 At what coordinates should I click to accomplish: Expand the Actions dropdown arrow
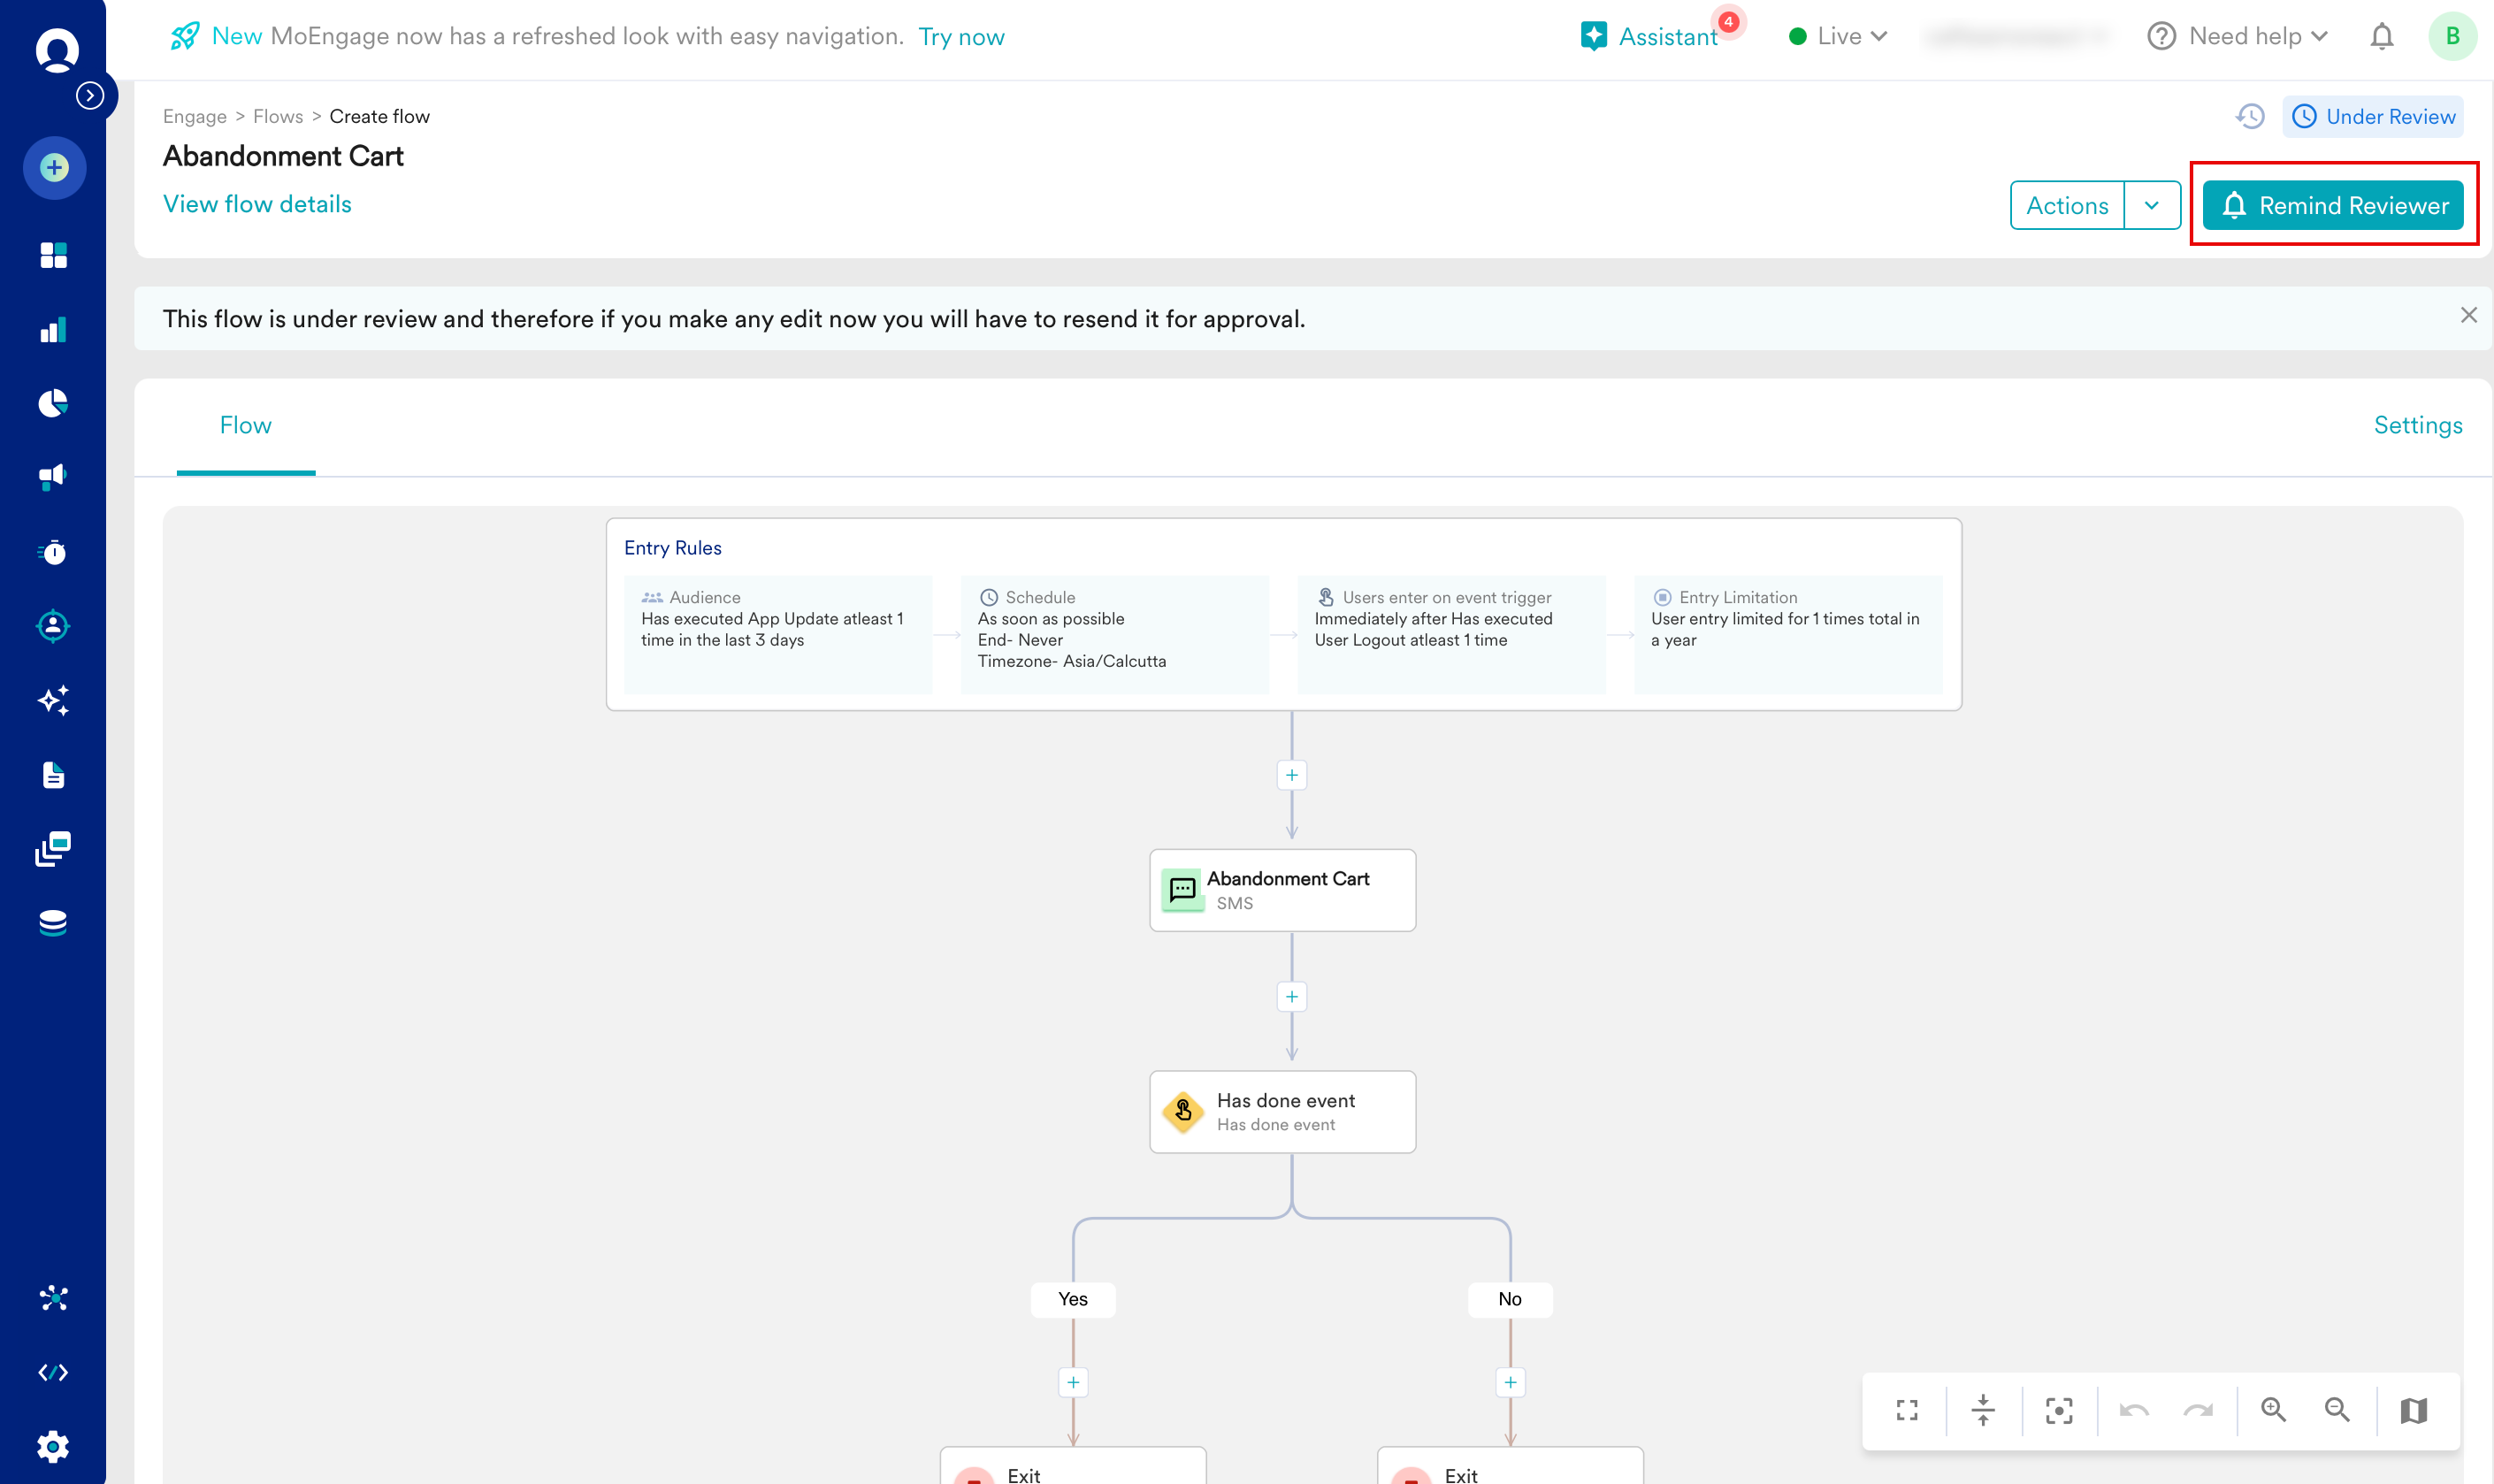(2151, 205)
